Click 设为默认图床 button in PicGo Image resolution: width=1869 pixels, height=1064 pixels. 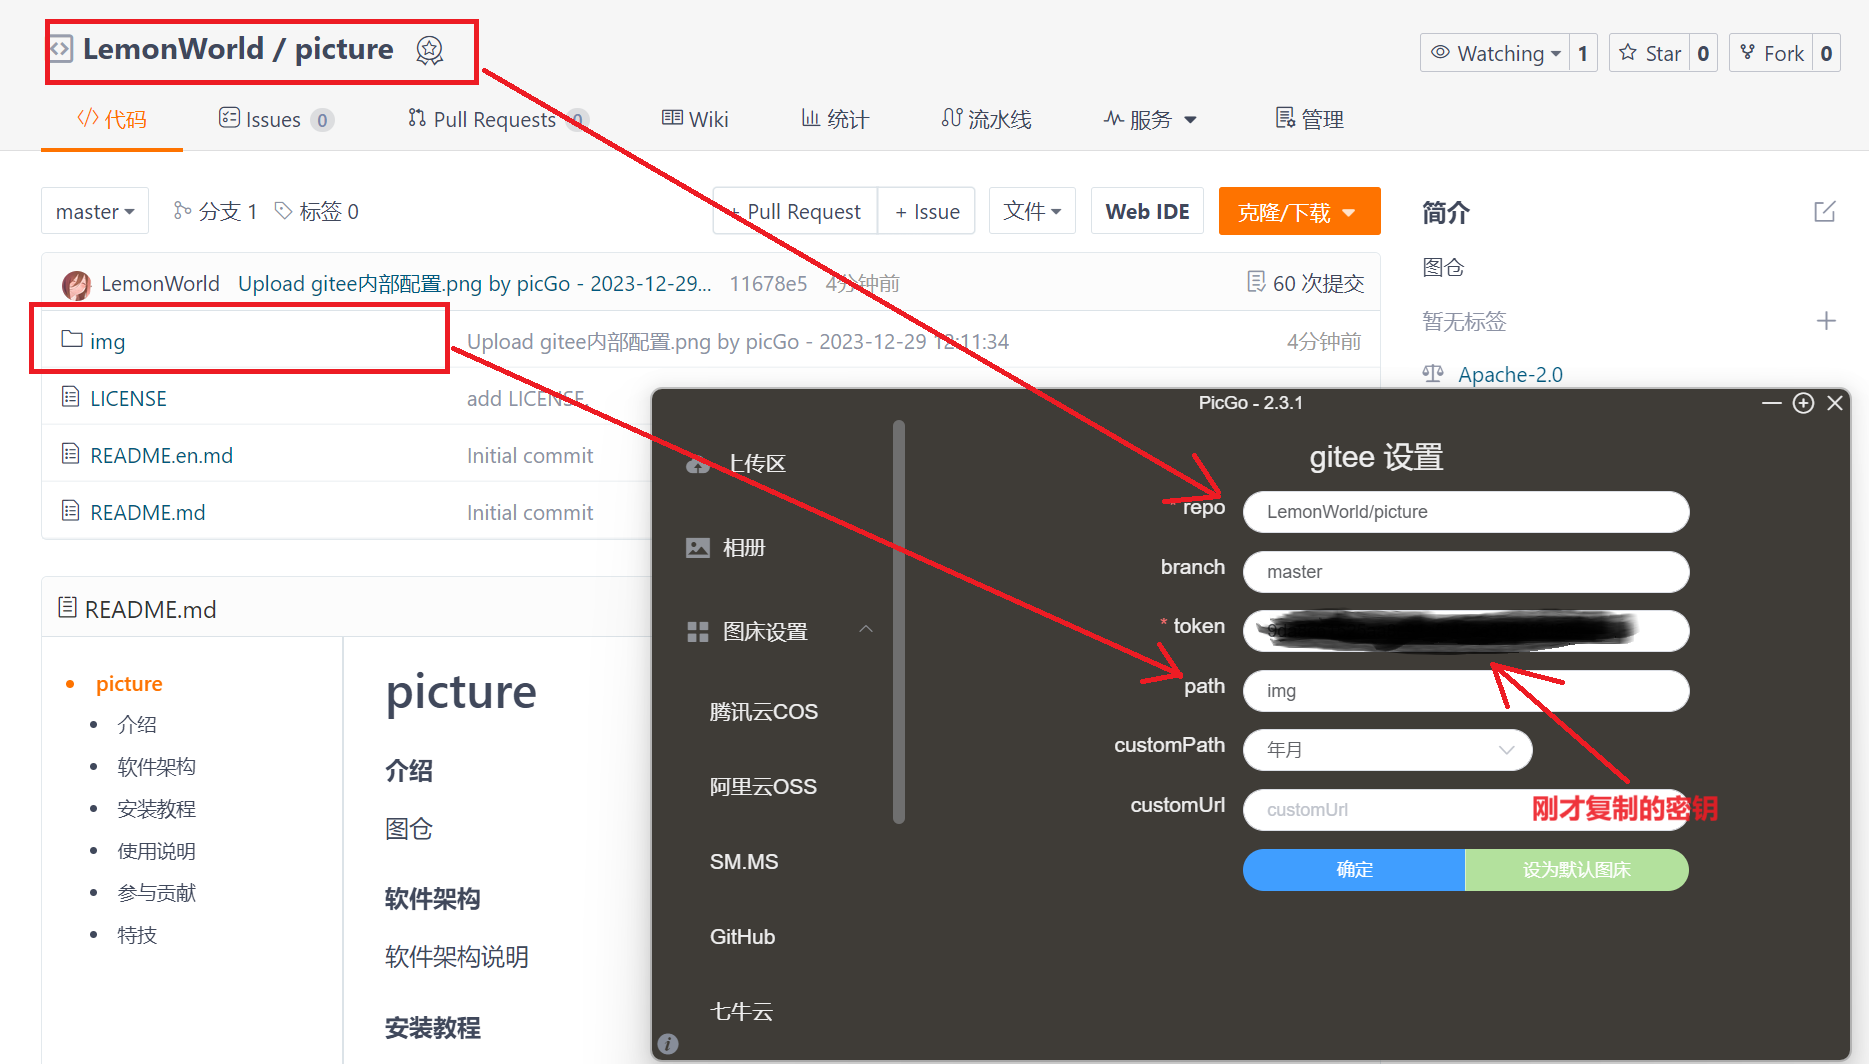pos(1577,870)
